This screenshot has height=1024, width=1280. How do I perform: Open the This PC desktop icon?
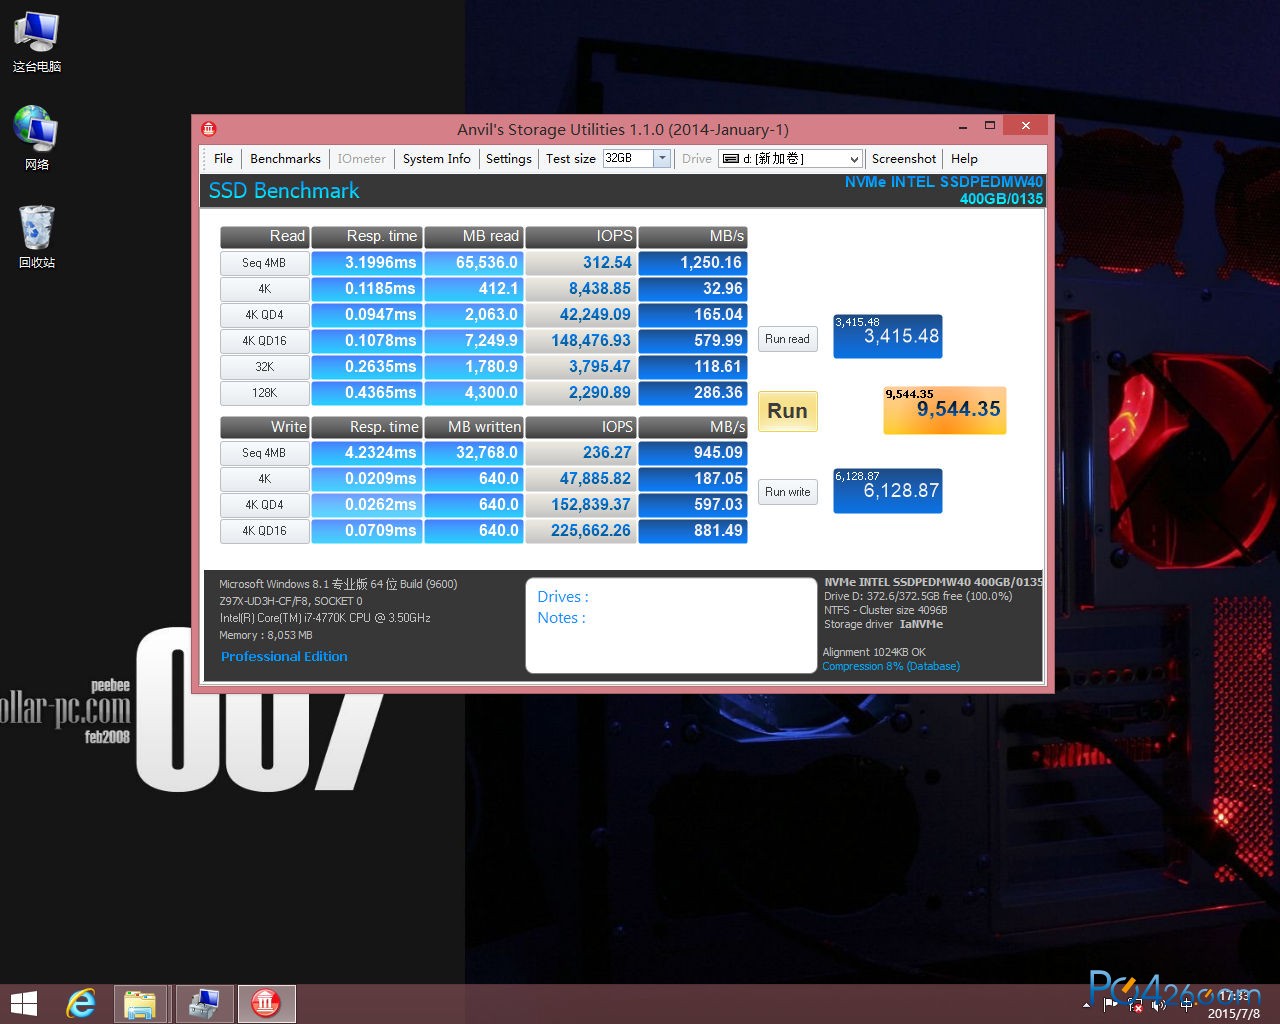coord(37,42)
